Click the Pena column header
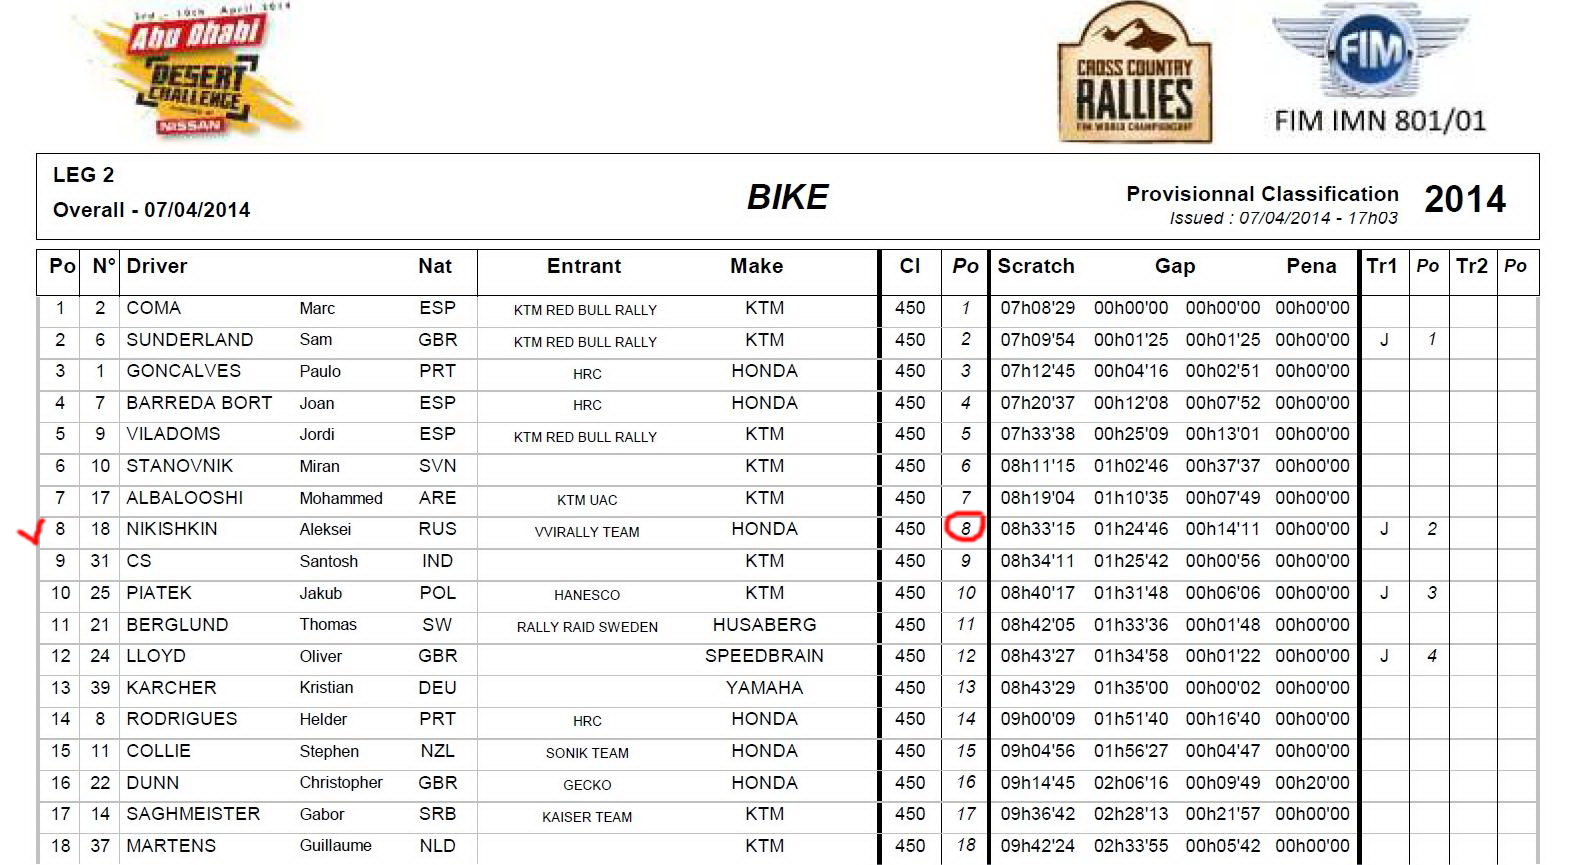Screen dimensions: 1574x865 coord(1311,266)
